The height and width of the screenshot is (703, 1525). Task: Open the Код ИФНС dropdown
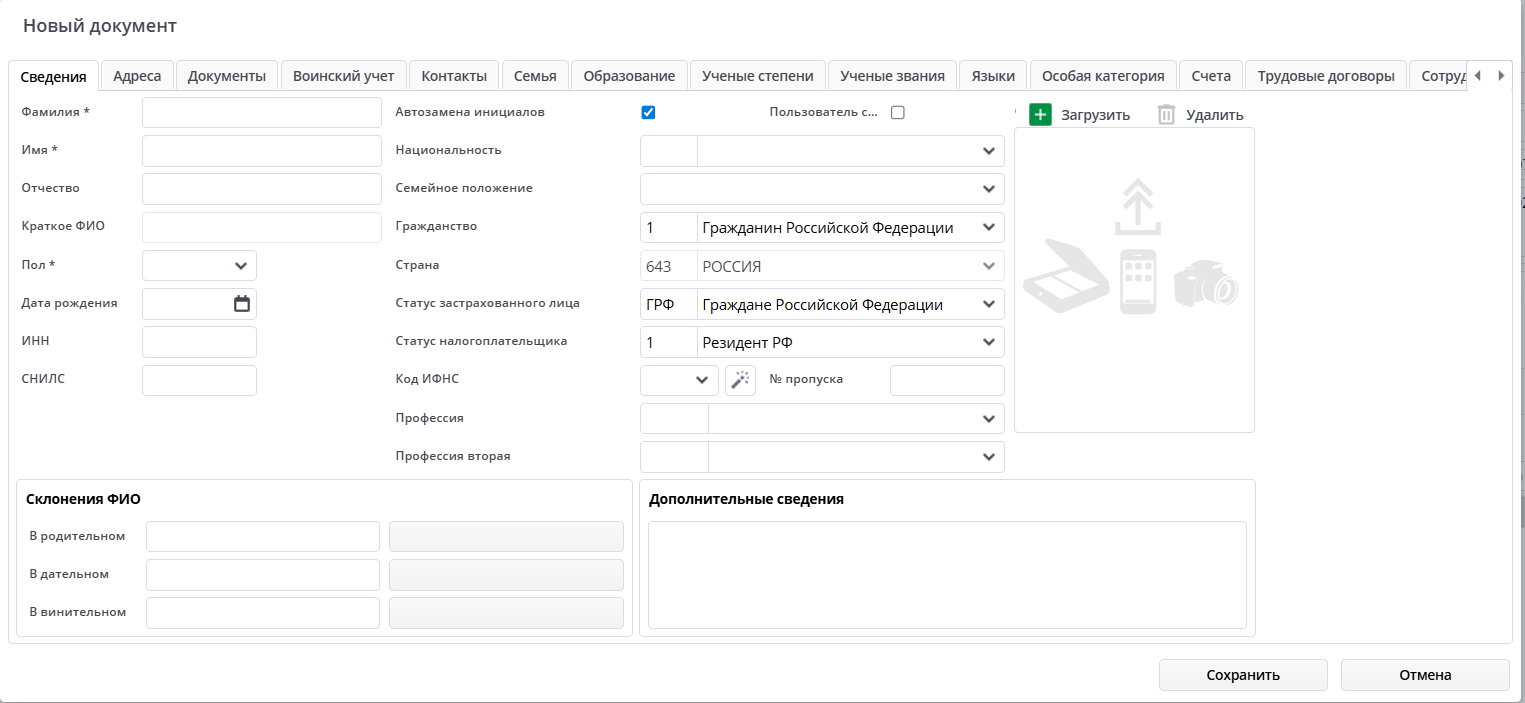tap(701, 380)
